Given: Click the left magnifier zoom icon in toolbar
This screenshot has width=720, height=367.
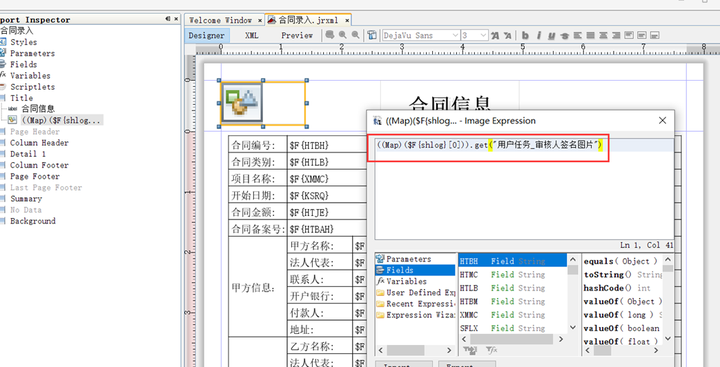Looking at the screenshot, I should 343,35.
